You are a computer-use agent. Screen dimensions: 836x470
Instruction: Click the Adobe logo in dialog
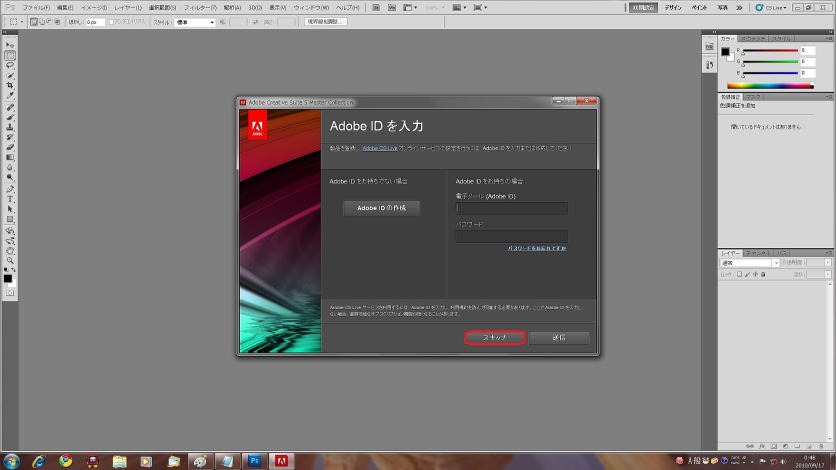(257, 126)
